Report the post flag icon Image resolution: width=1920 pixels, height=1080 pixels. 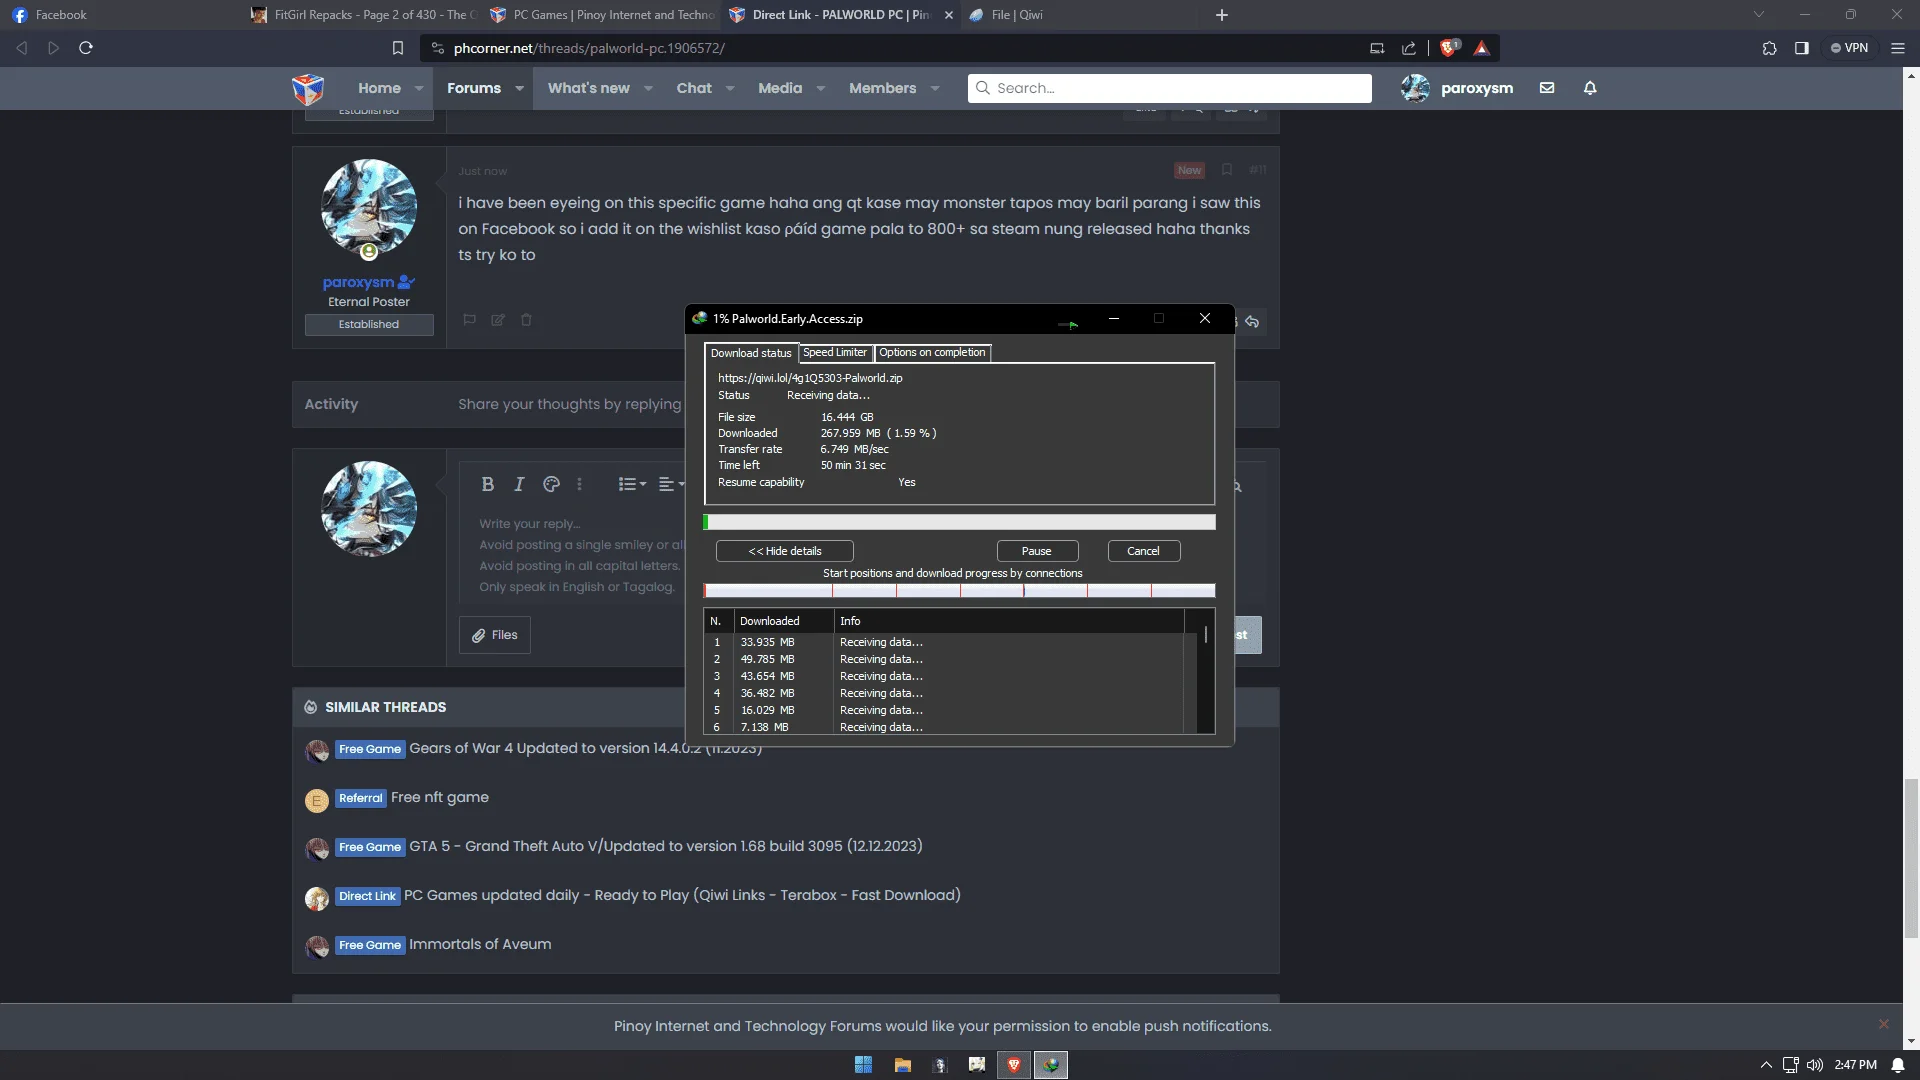[469, 320]
